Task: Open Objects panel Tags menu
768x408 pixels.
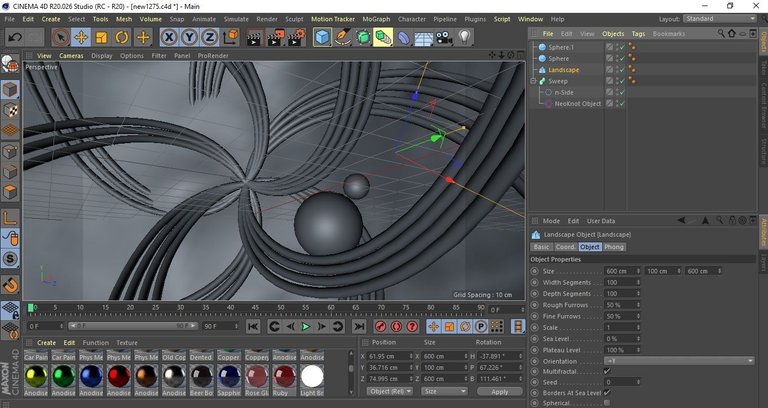Action: point(638,34)
